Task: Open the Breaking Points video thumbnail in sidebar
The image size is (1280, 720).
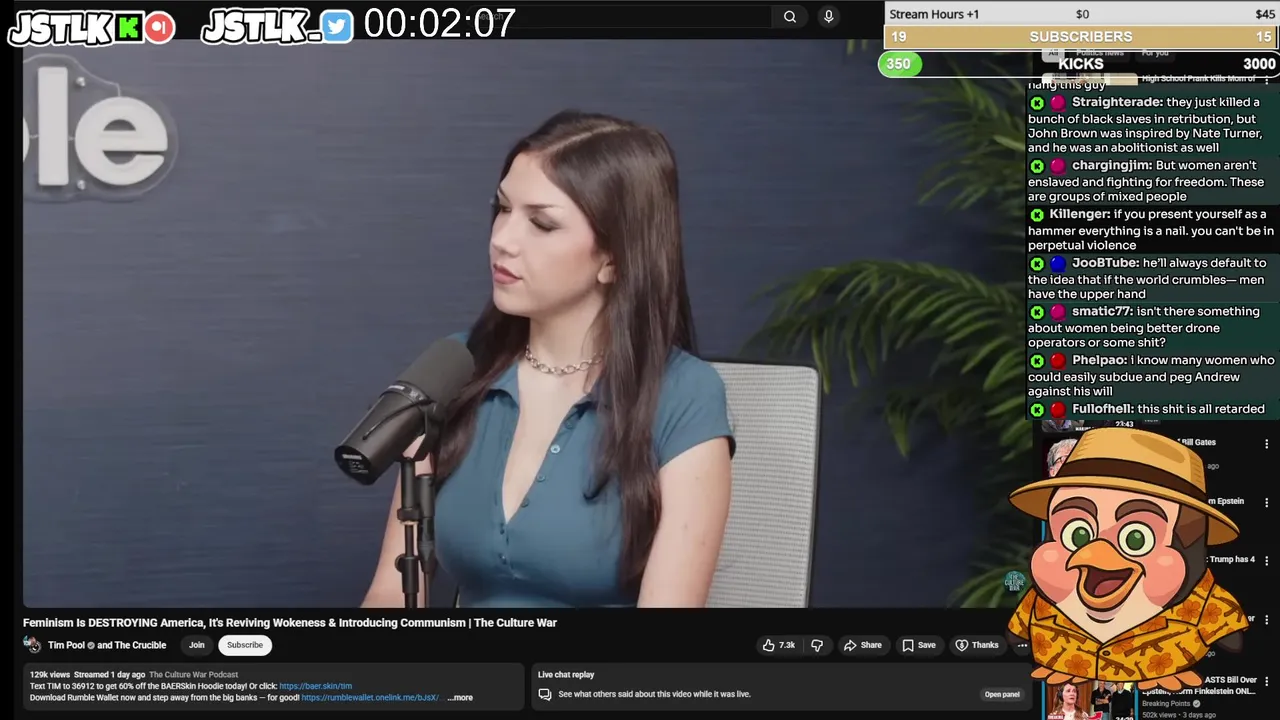Action: (1088, 699)
